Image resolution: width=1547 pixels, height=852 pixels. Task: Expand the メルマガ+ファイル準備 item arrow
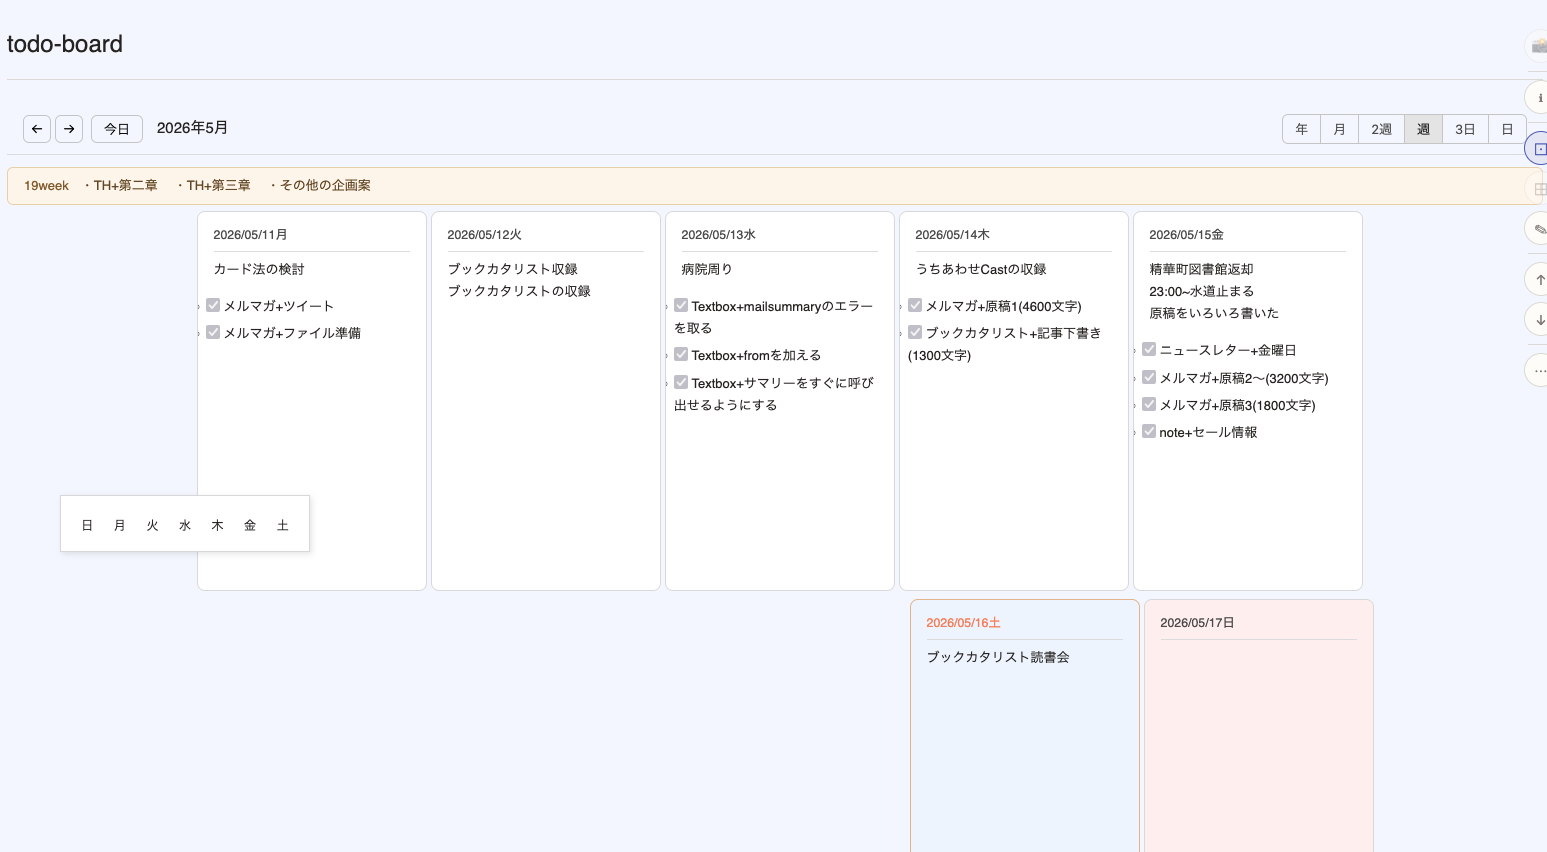(199, 334)
